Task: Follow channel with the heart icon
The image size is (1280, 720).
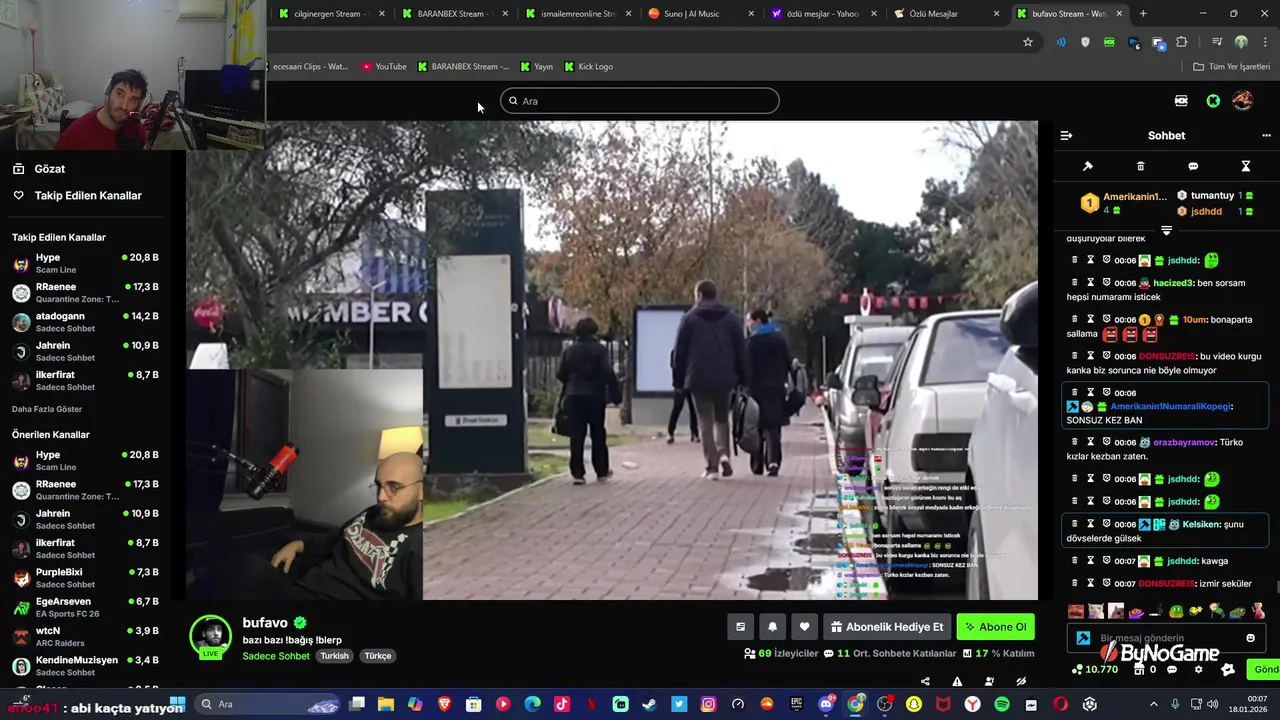Action: [x=804, y=627]
